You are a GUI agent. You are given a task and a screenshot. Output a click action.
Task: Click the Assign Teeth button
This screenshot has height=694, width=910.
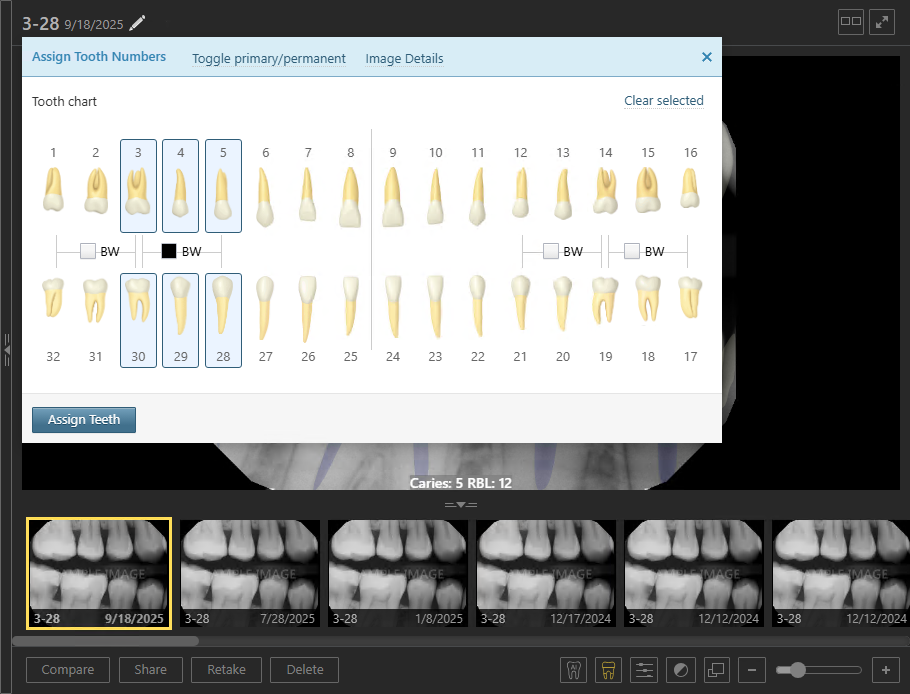click(x=84, y=420)
